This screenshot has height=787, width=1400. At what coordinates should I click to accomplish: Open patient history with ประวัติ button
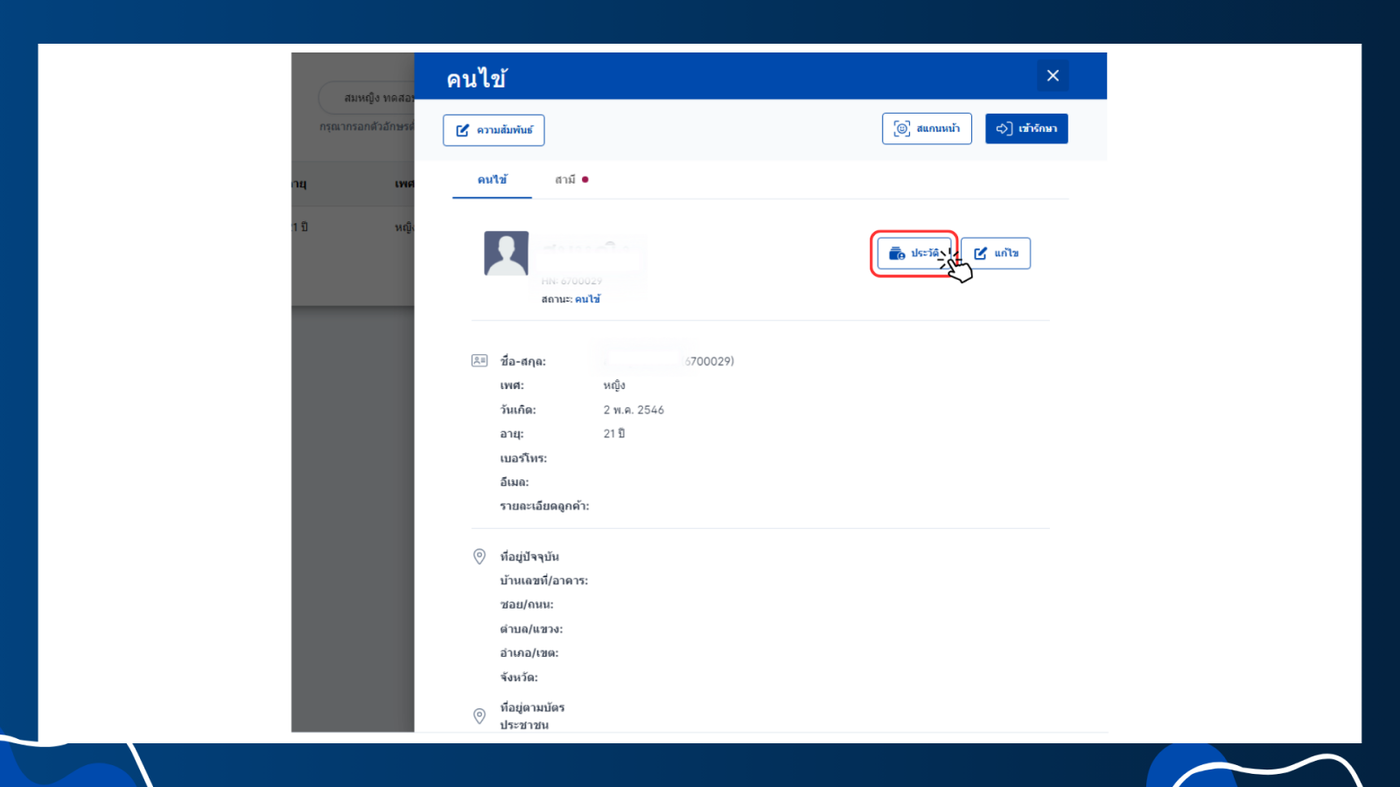914,253
